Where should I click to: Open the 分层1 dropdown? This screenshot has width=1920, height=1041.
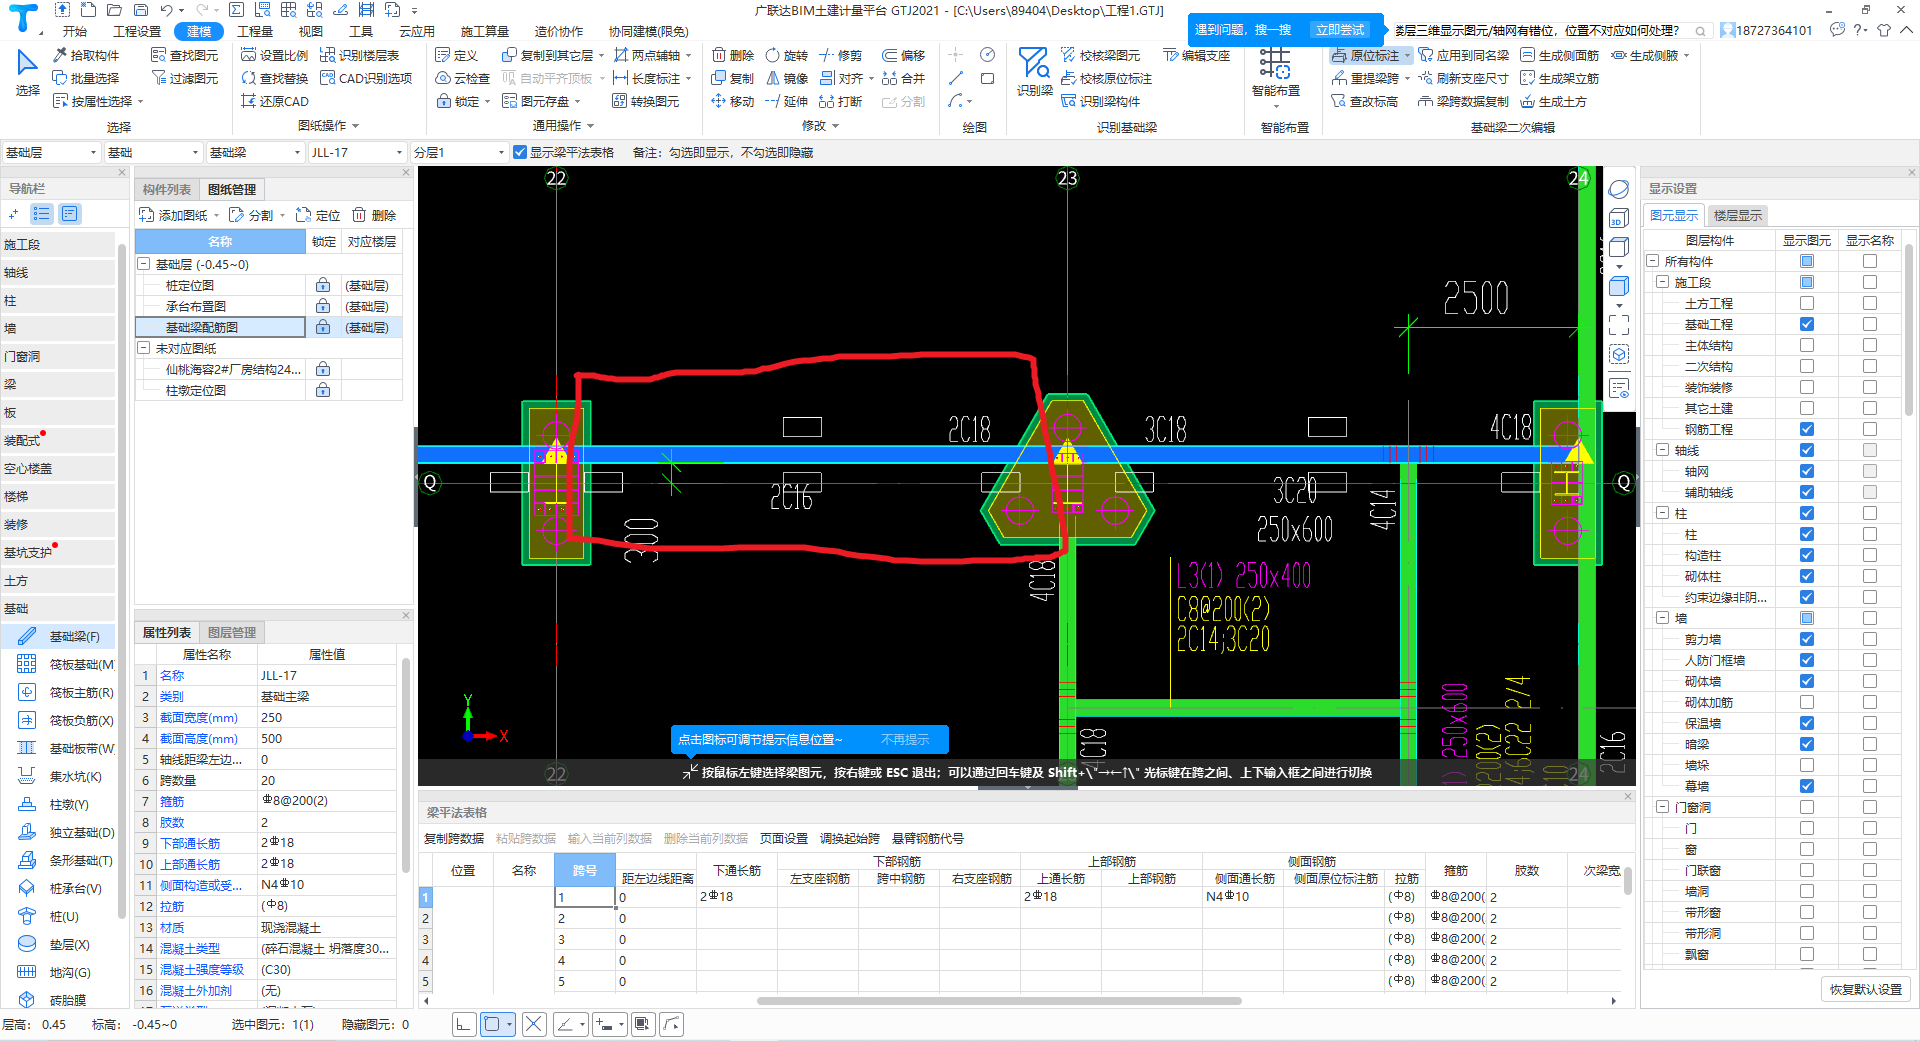(x=459, y=152)
